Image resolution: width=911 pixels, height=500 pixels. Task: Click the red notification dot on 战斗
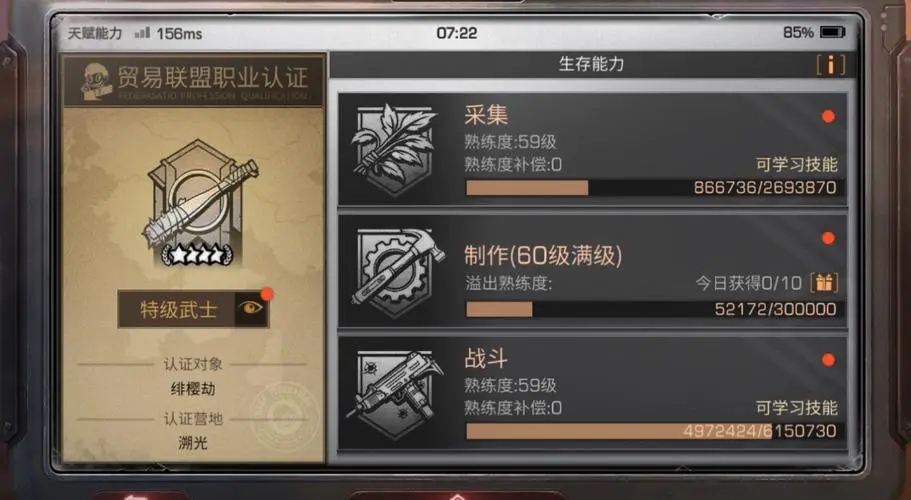(x=828, y=360)
